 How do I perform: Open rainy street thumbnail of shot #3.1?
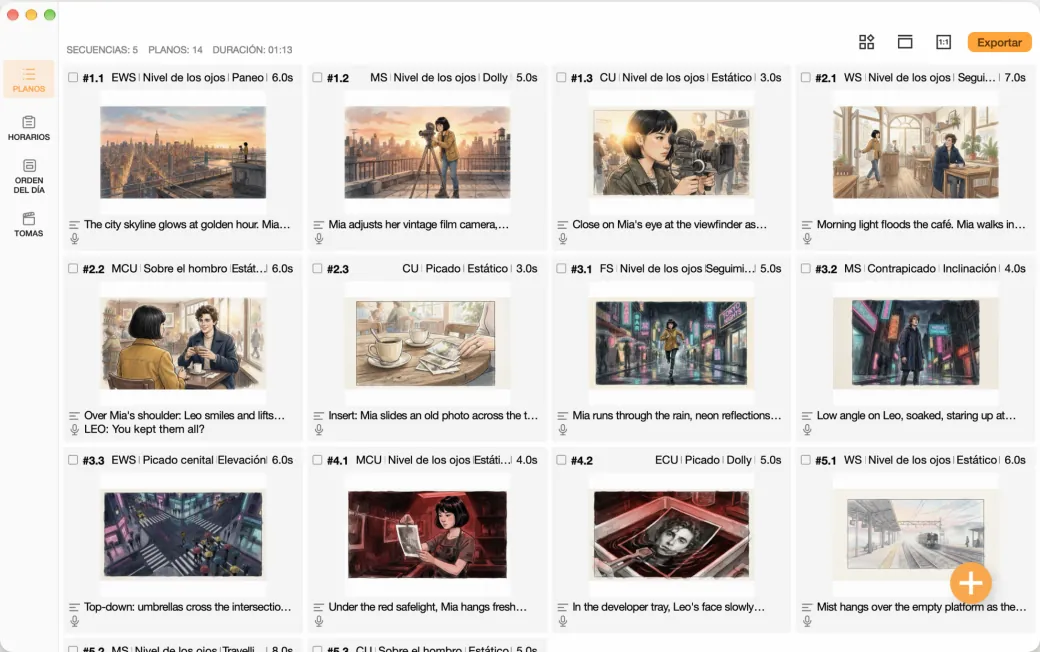(671, 343)
